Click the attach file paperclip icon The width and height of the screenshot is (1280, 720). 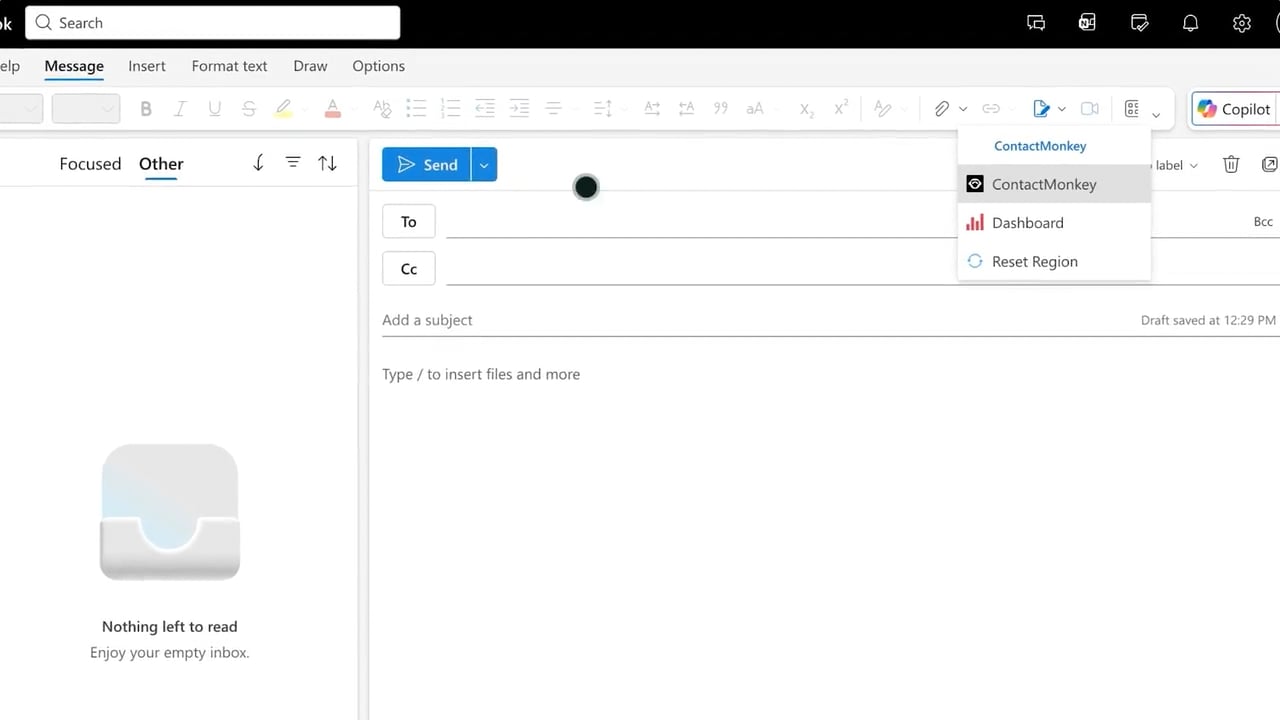(x=941, y=109)
